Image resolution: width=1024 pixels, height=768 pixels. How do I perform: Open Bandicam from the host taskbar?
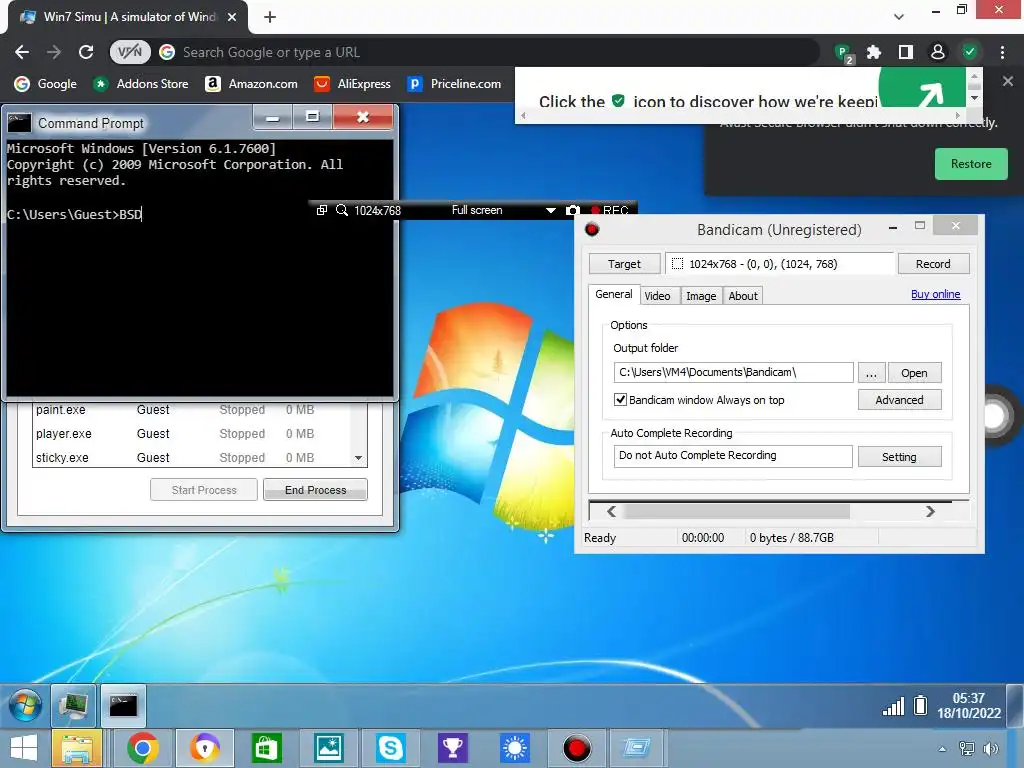click(x=577, y=748)
